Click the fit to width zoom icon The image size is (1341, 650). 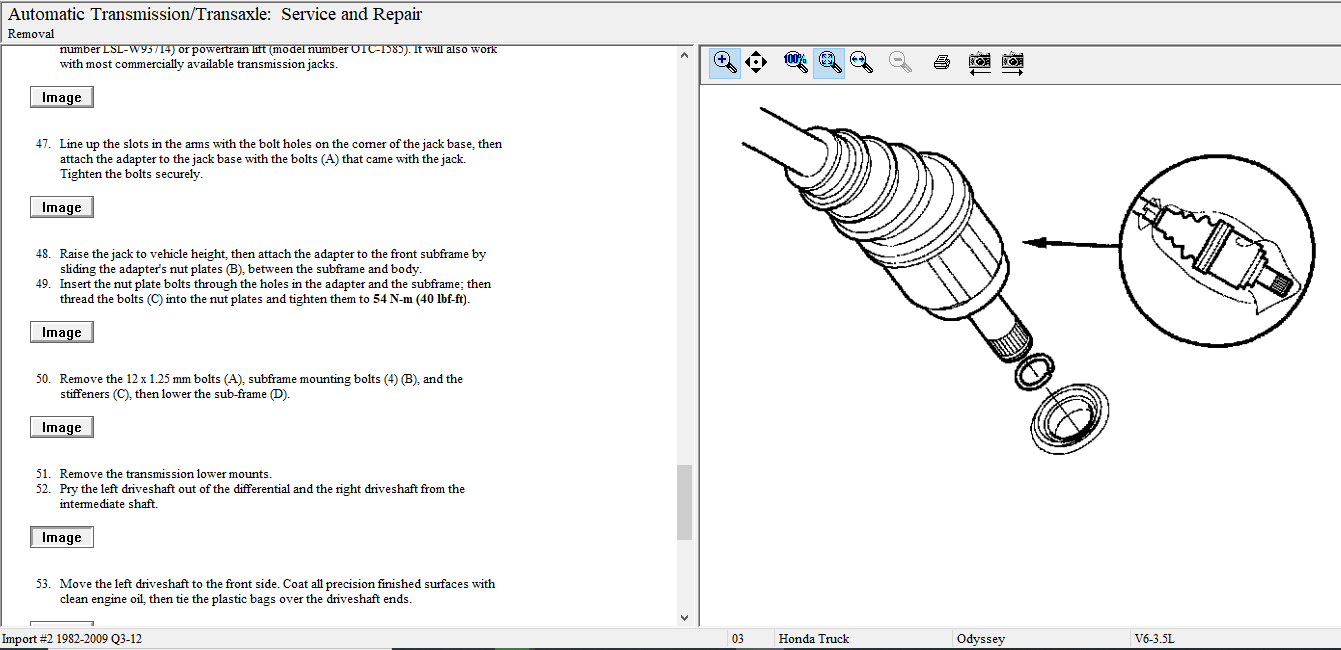pyautogui.click(x=860, y=63)
